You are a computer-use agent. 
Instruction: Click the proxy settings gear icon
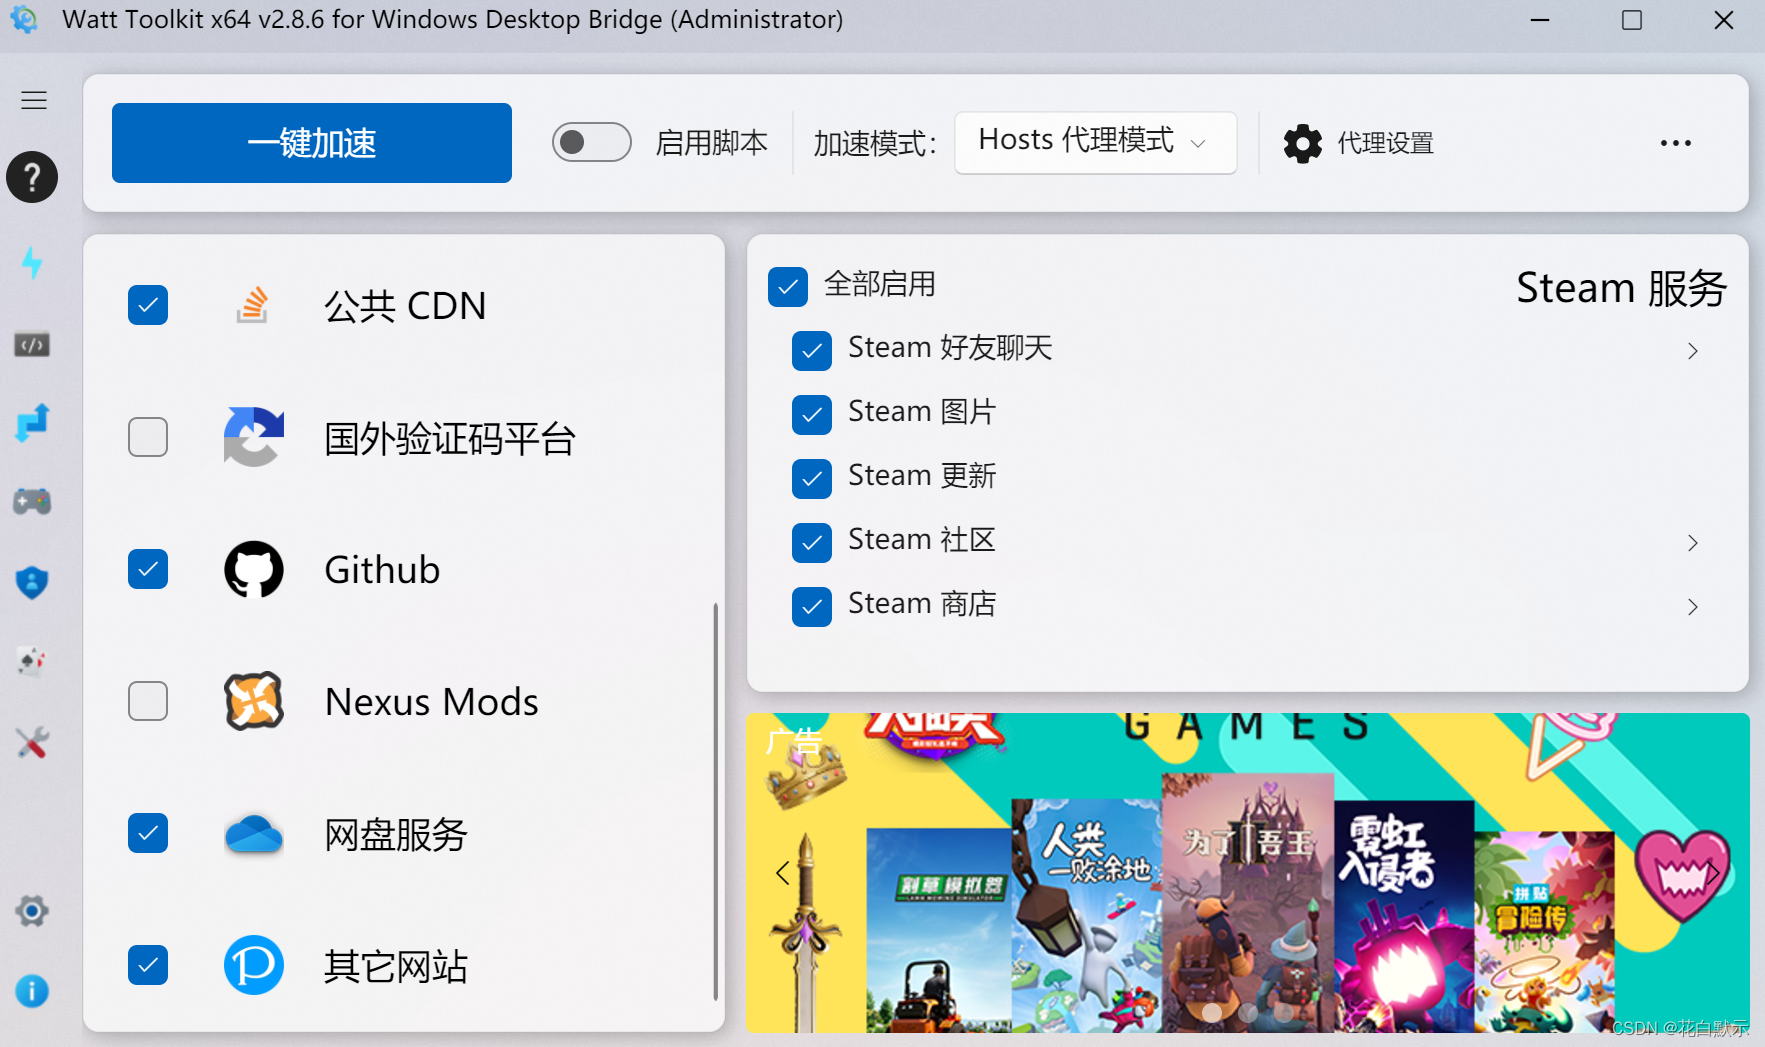1303,144
